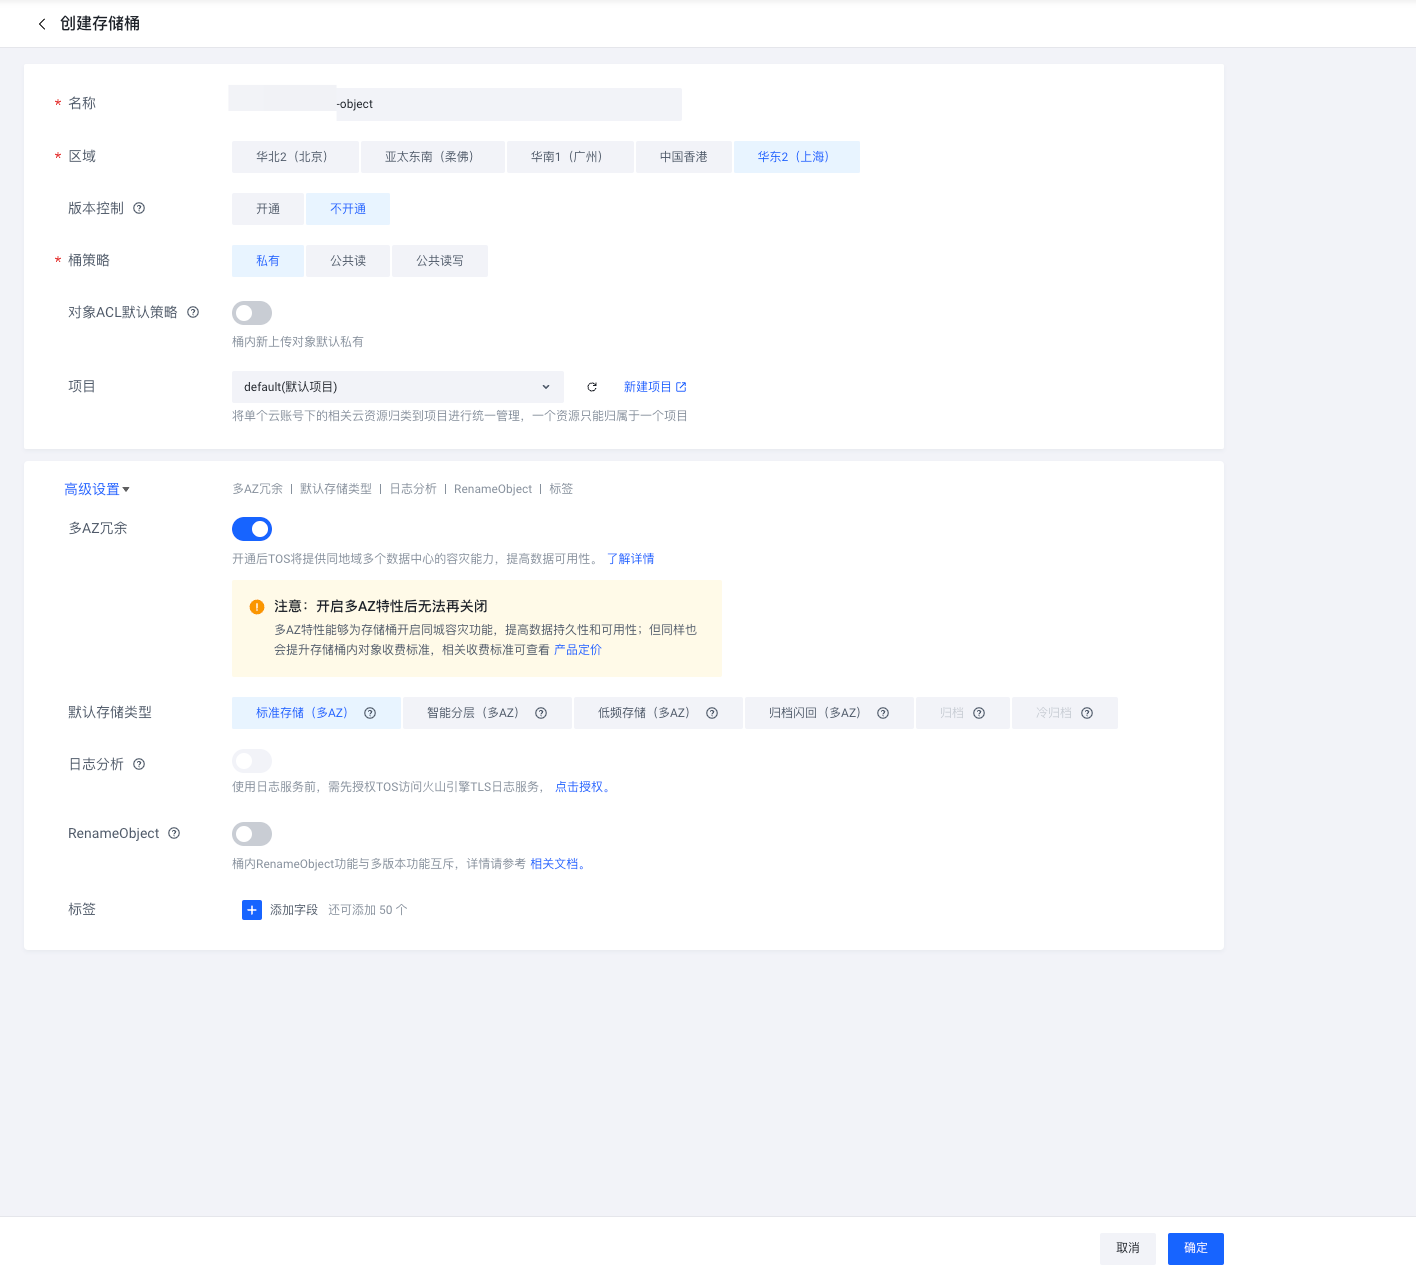Open the 项目 dropdown showing default
Viewport: 1416px width, 1278px height.
click(x=397, y=387)
